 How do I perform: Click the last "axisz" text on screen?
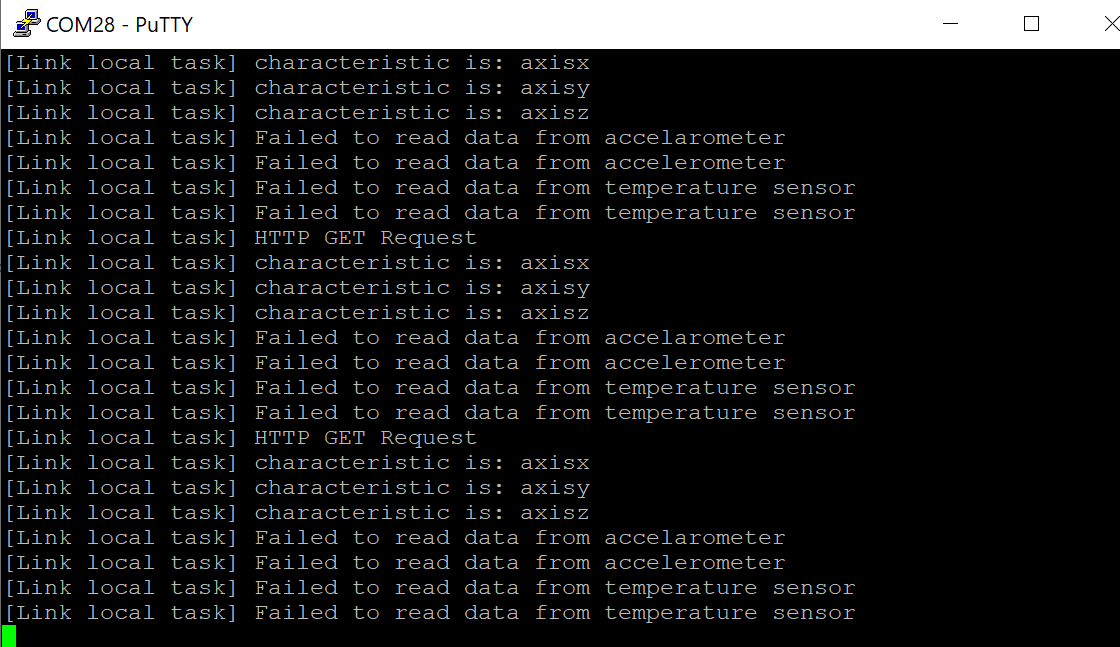[555, 513]
